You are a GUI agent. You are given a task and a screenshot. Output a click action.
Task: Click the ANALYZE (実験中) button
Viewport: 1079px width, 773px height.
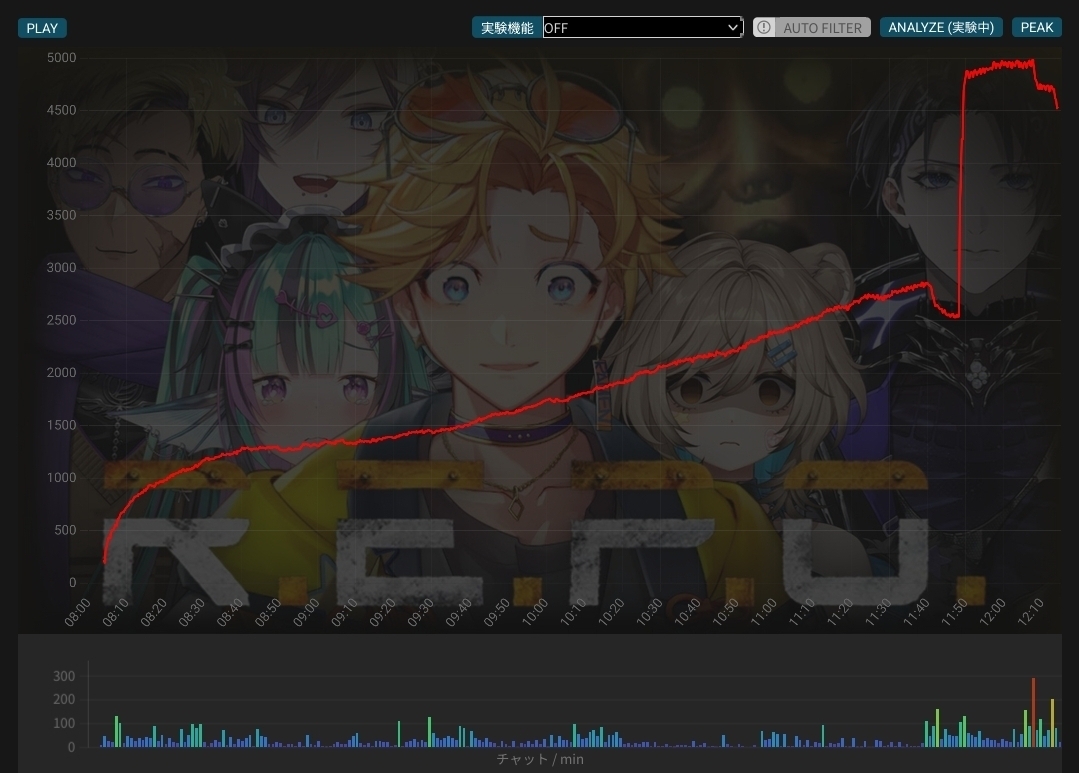tap(941, 28)
